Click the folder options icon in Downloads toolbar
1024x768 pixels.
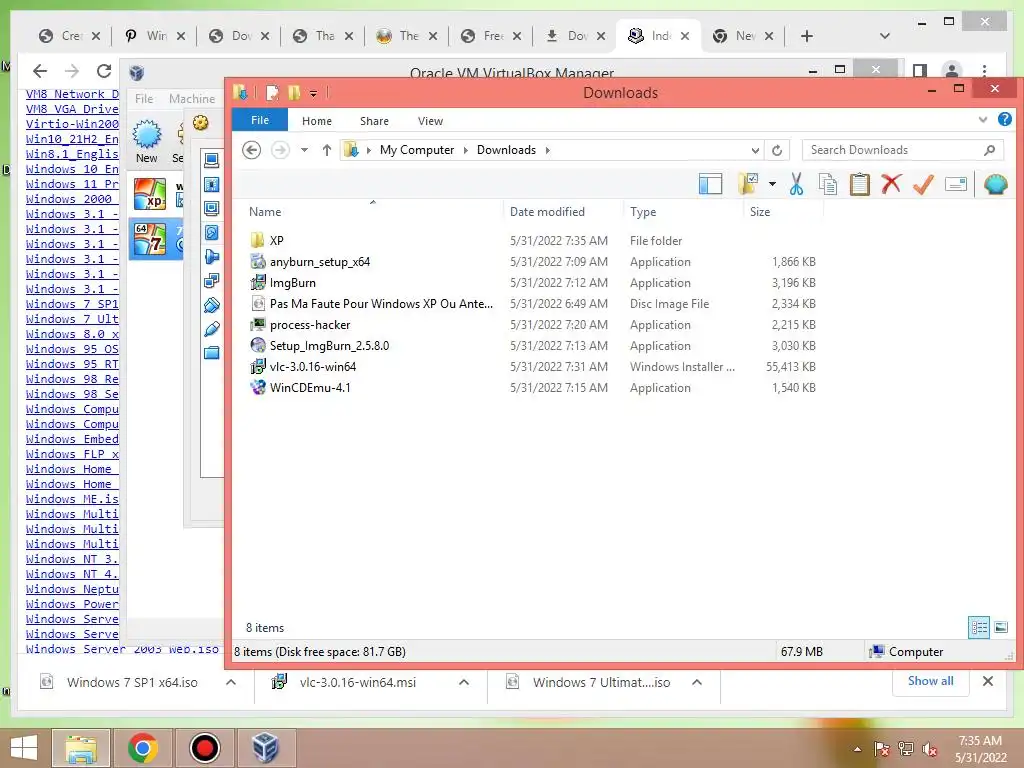(748, 184)
